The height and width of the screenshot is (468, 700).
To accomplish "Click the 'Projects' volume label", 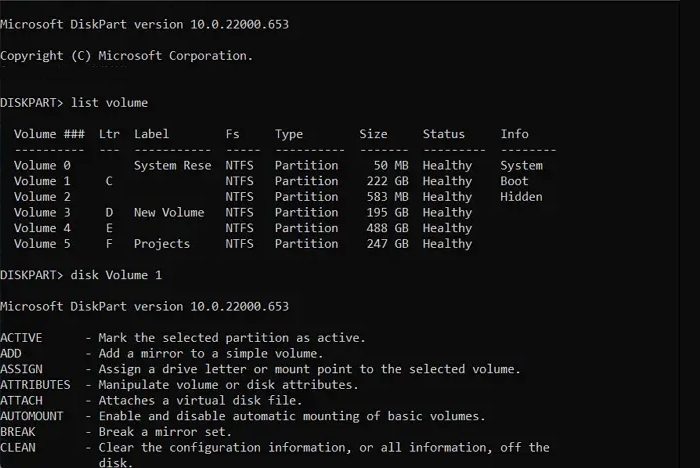I will tap(161, 244).
